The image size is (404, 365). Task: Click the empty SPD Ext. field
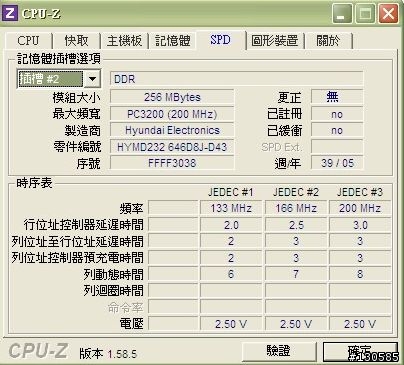(x=337, y=147)
